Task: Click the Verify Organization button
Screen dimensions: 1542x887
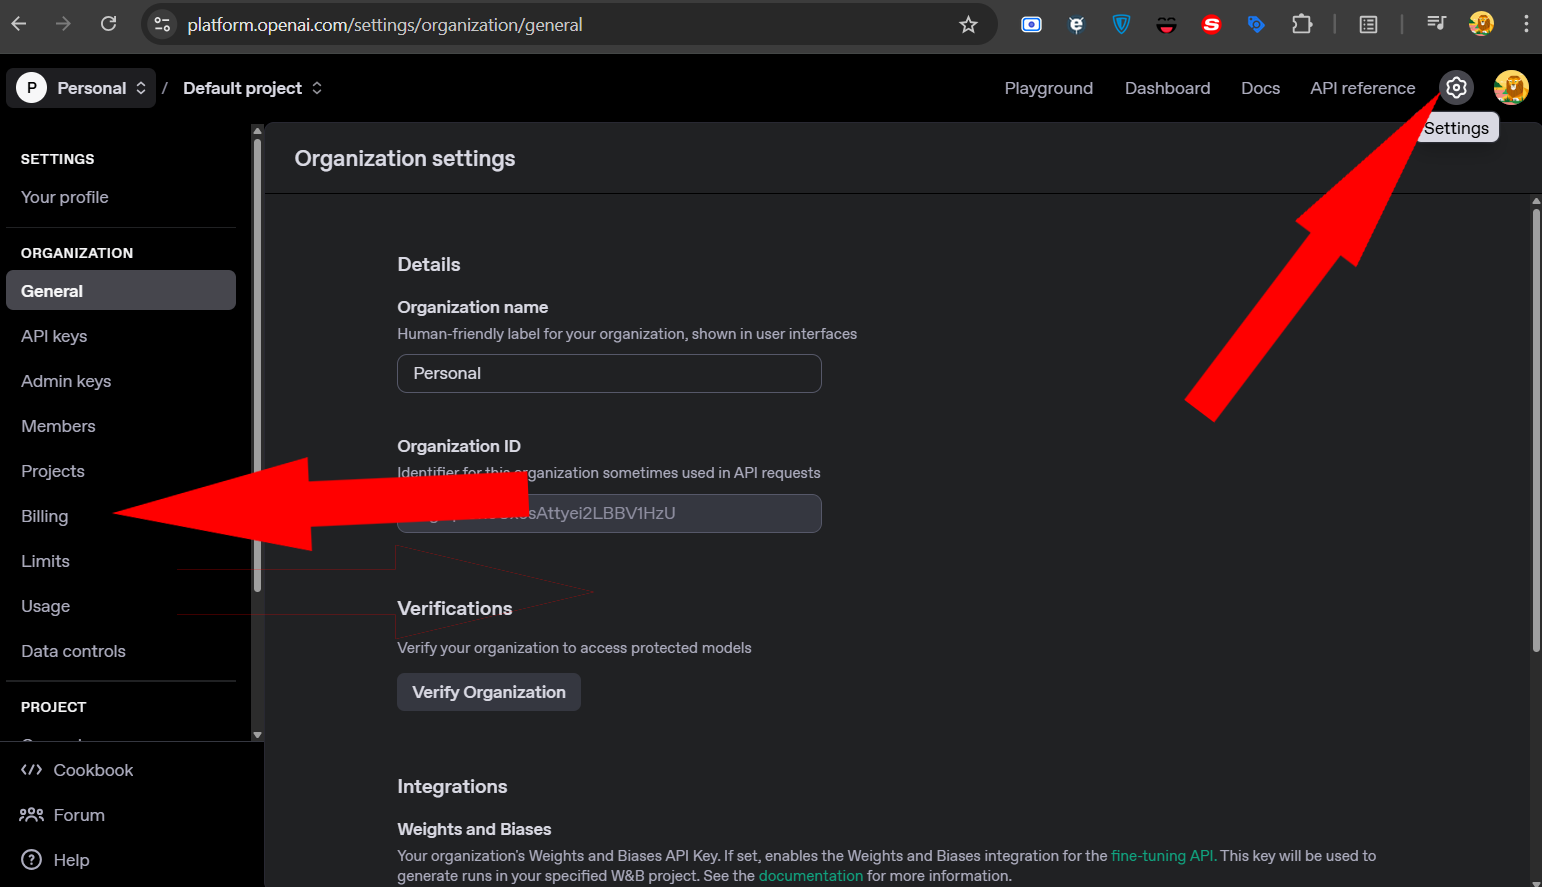Action: tap(489, 692)
